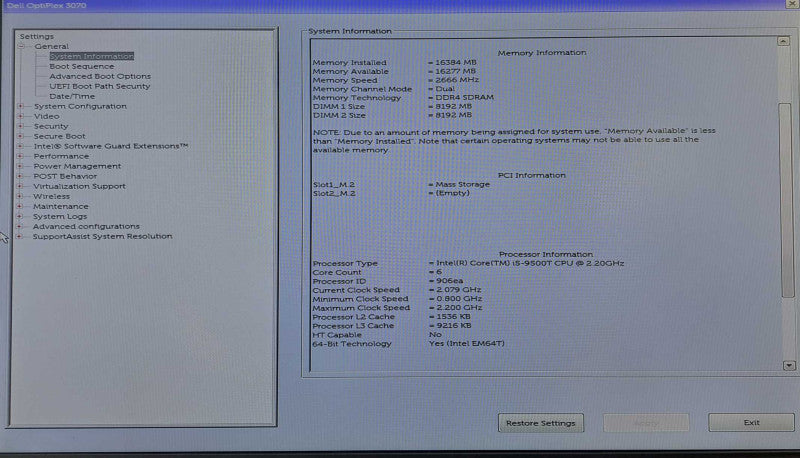Open the Boot Sequence settings

[x=82, y=66]
